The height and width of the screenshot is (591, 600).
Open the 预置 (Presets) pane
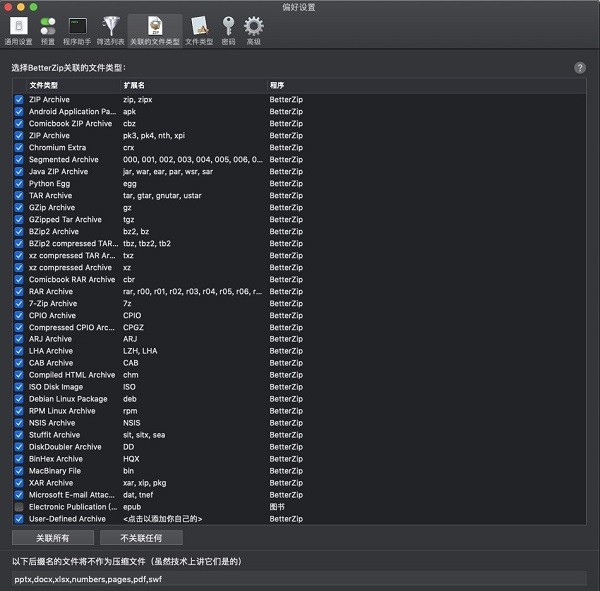click(x=48, y=30)
